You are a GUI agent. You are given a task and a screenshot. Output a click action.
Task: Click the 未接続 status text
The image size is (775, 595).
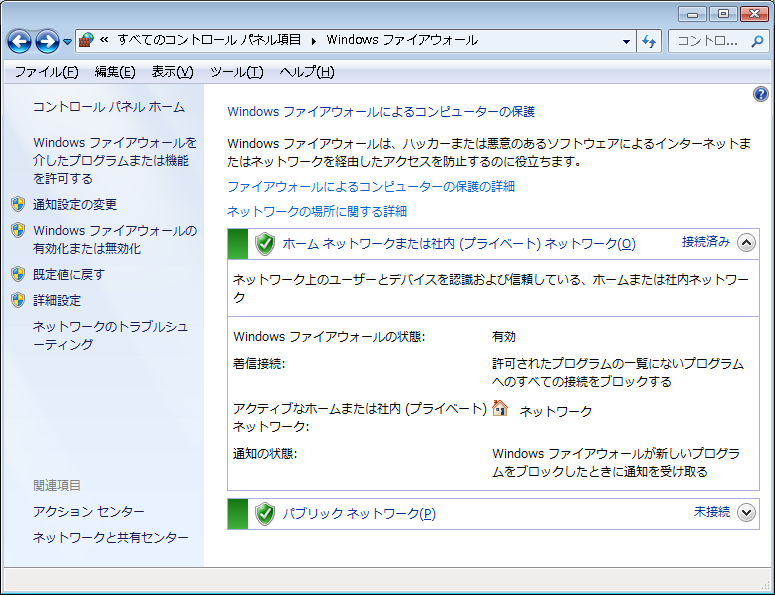tap(712, 512)
